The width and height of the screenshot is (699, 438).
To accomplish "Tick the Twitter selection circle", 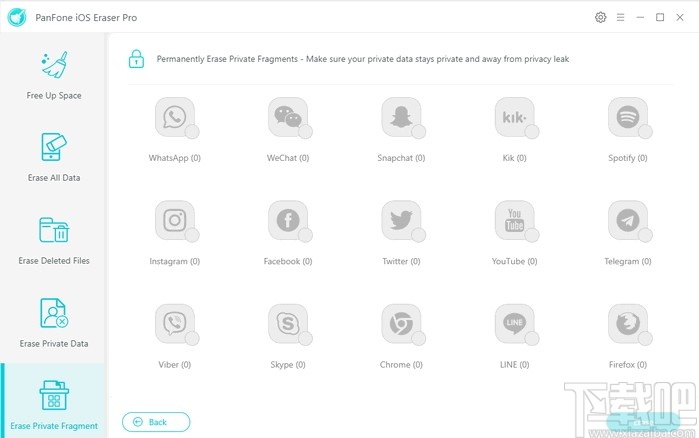I will coord(419,235).
